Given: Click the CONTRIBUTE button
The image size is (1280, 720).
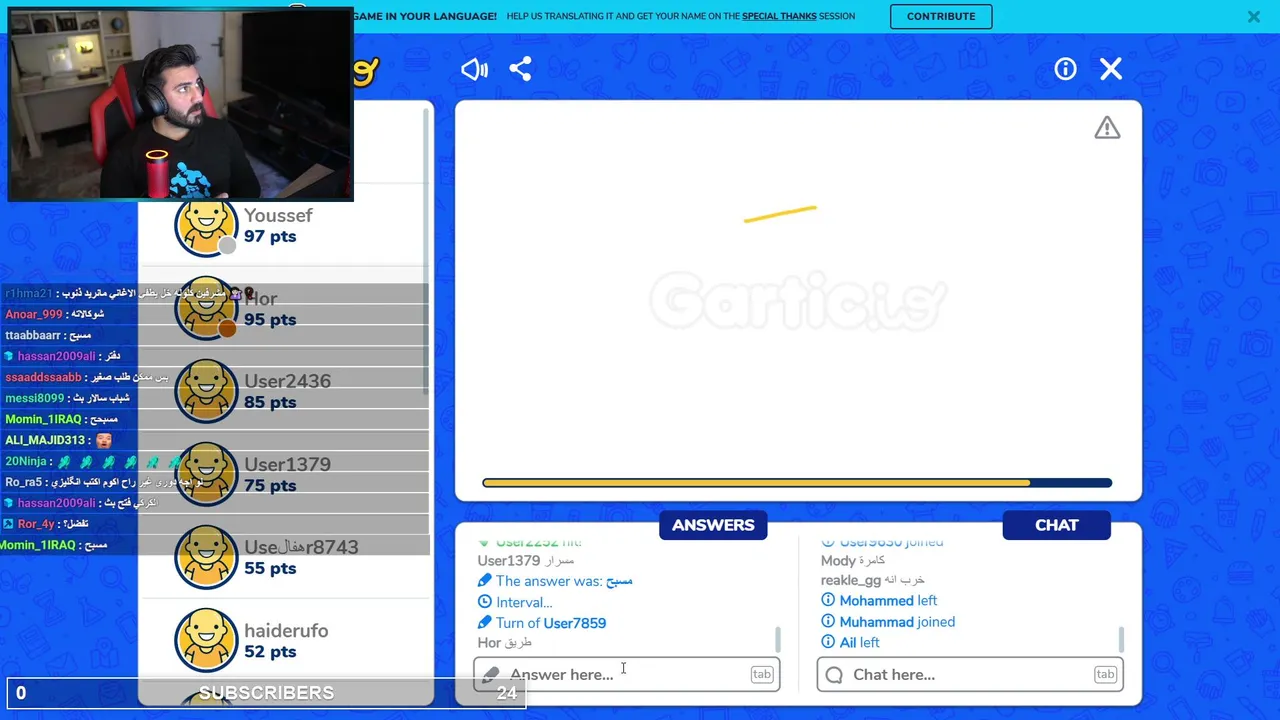Looking at the screenshot, I should pyautogui.click(x=941, y=16).
